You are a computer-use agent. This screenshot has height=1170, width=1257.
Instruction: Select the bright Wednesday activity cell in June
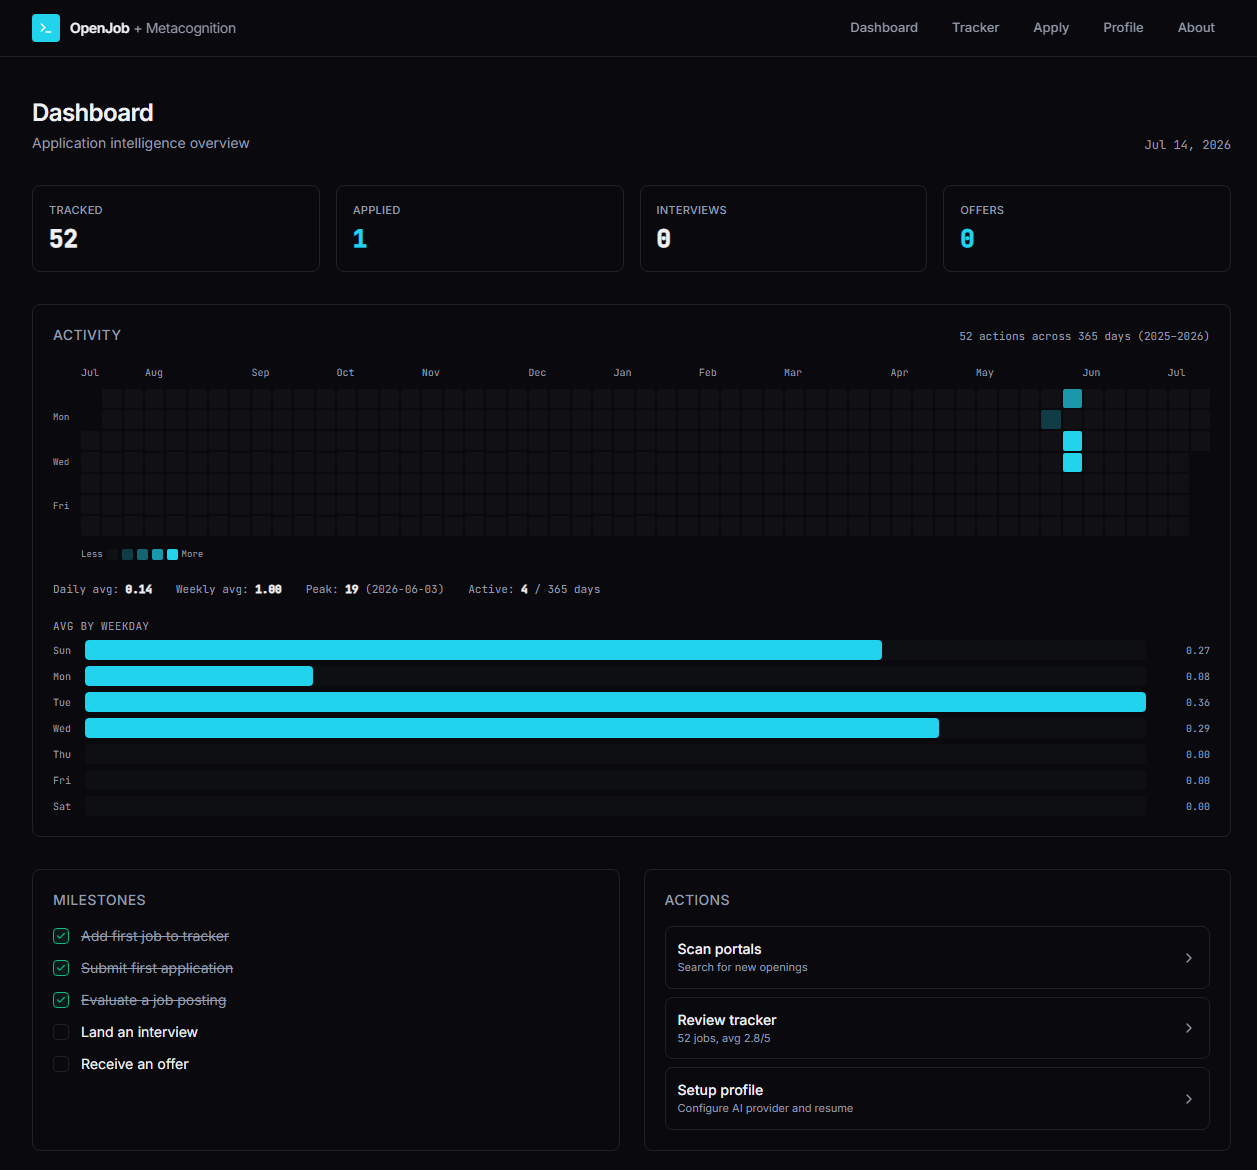[x=1072, y=462]
